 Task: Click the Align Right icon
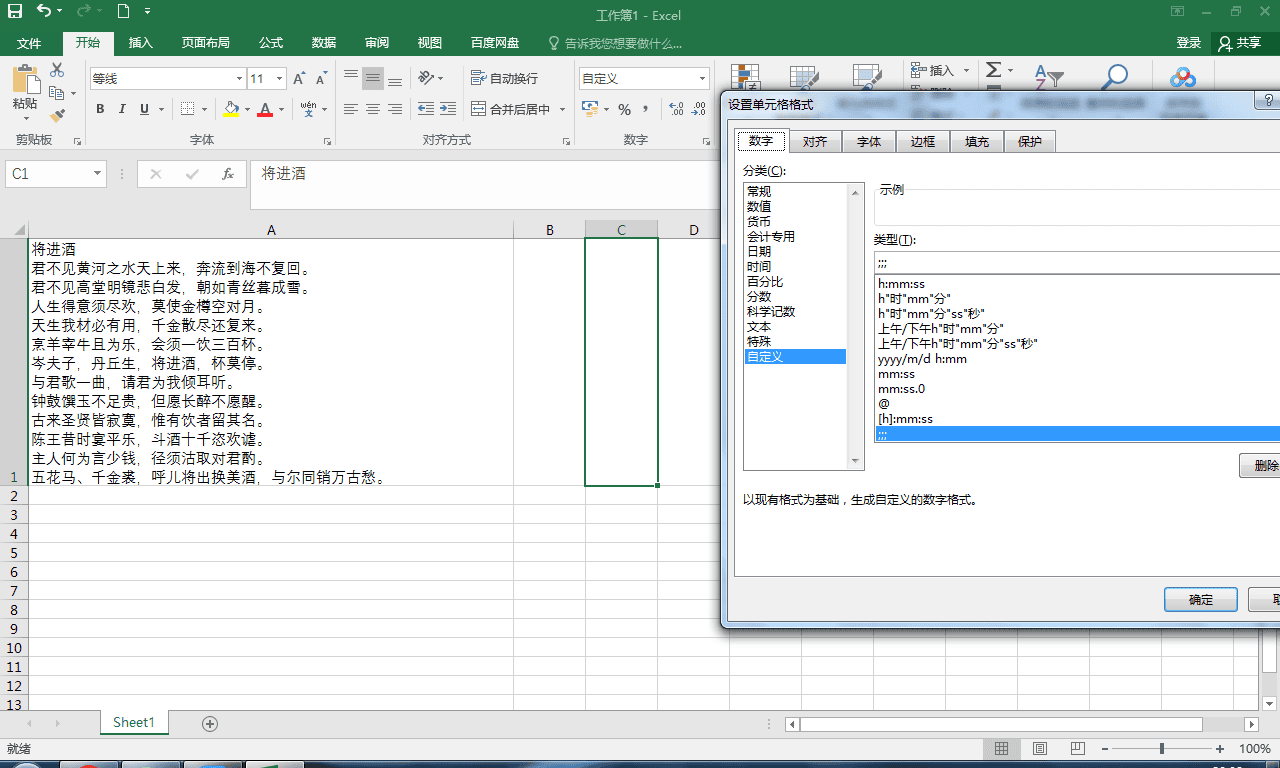(395, 109)
